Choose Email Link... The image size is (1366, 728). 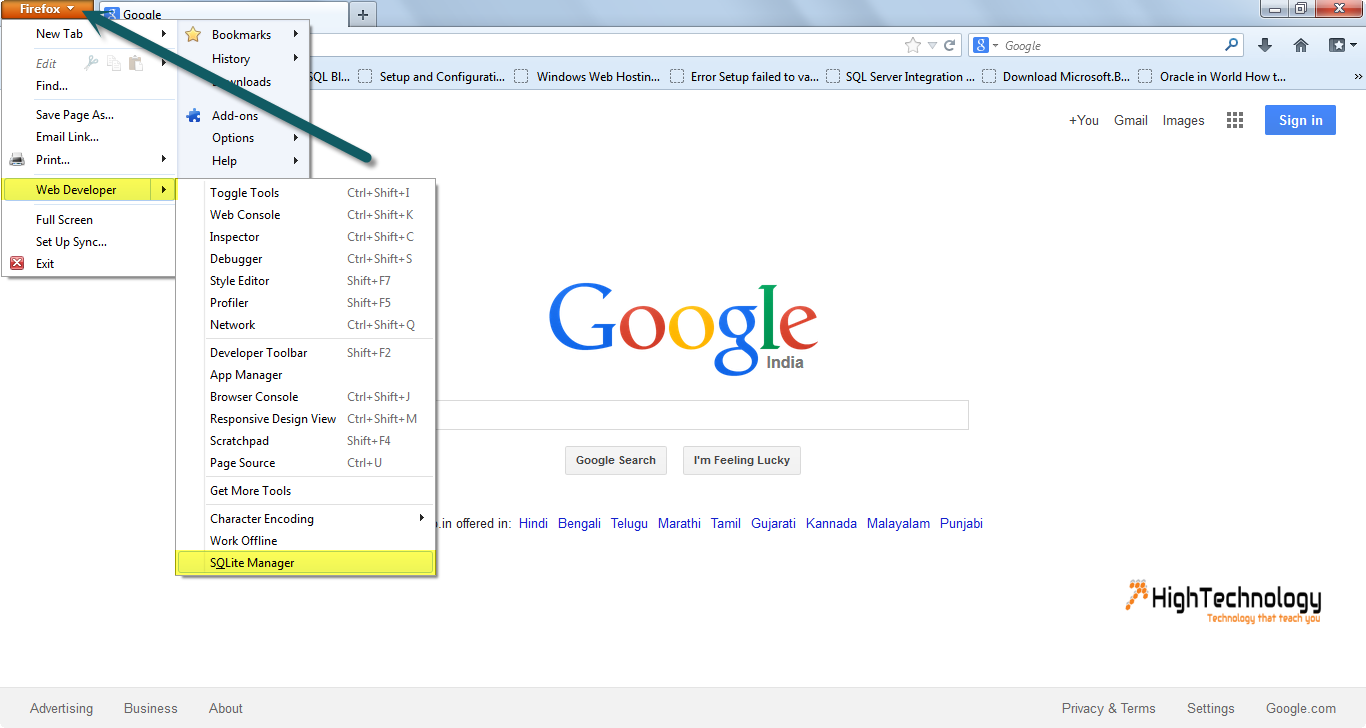(x=67, y=137)
